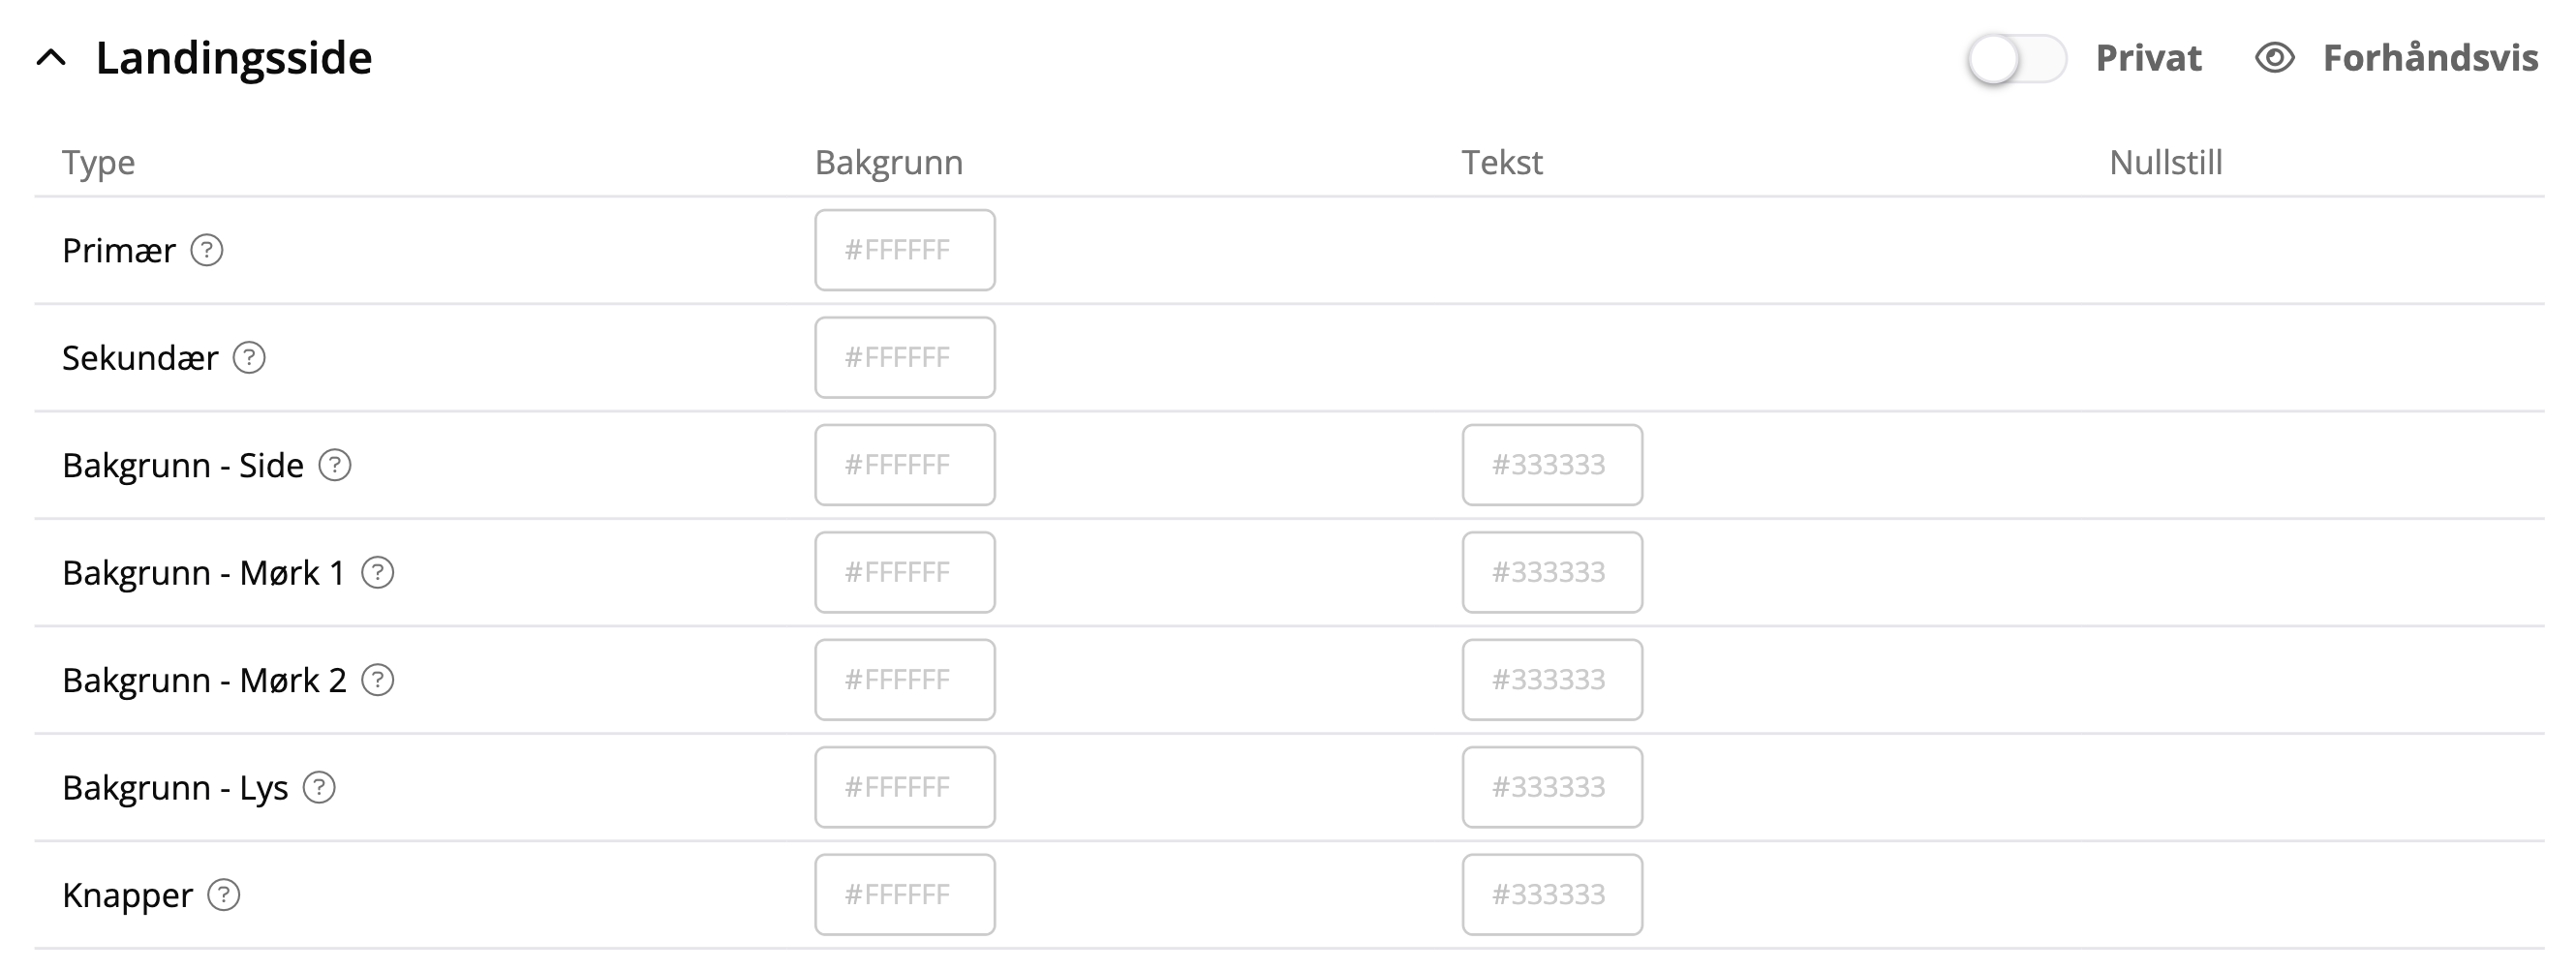The height and width of the screenshot is (970, 2576).
Task: Select Bakgrunn - Mørk 1 text color field
Action: [1552, 573]
